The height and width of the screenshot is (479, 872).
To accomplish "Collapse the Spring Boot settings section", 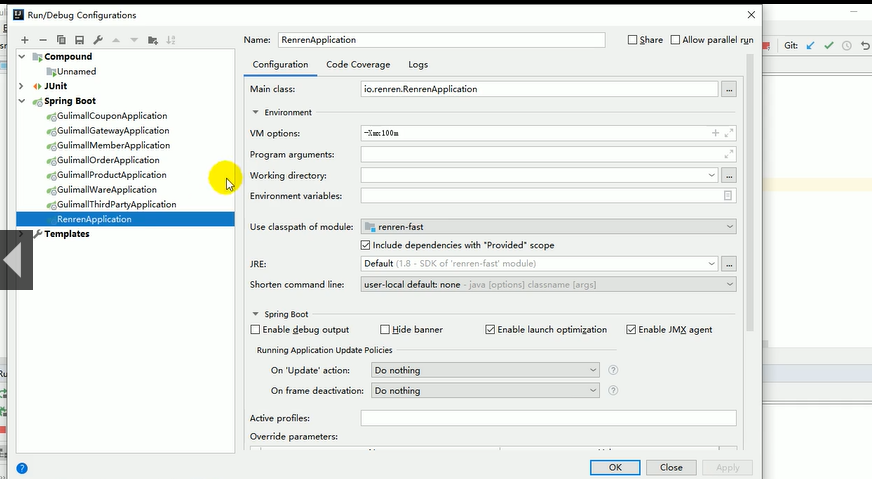I will (x=255, y=314).
